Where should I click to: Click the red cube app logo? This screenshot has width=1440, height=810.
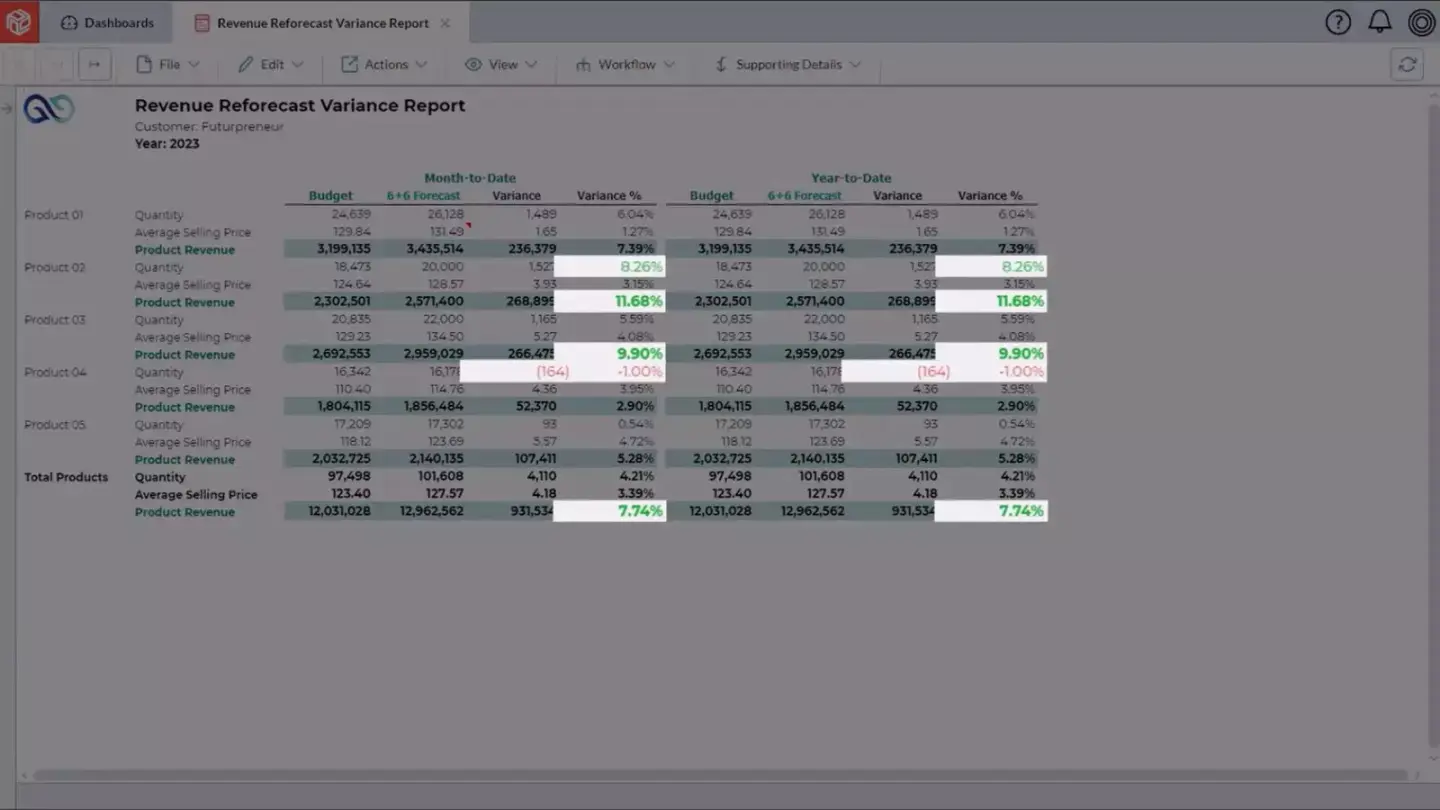pyautogui.click(x=19, y=21)
